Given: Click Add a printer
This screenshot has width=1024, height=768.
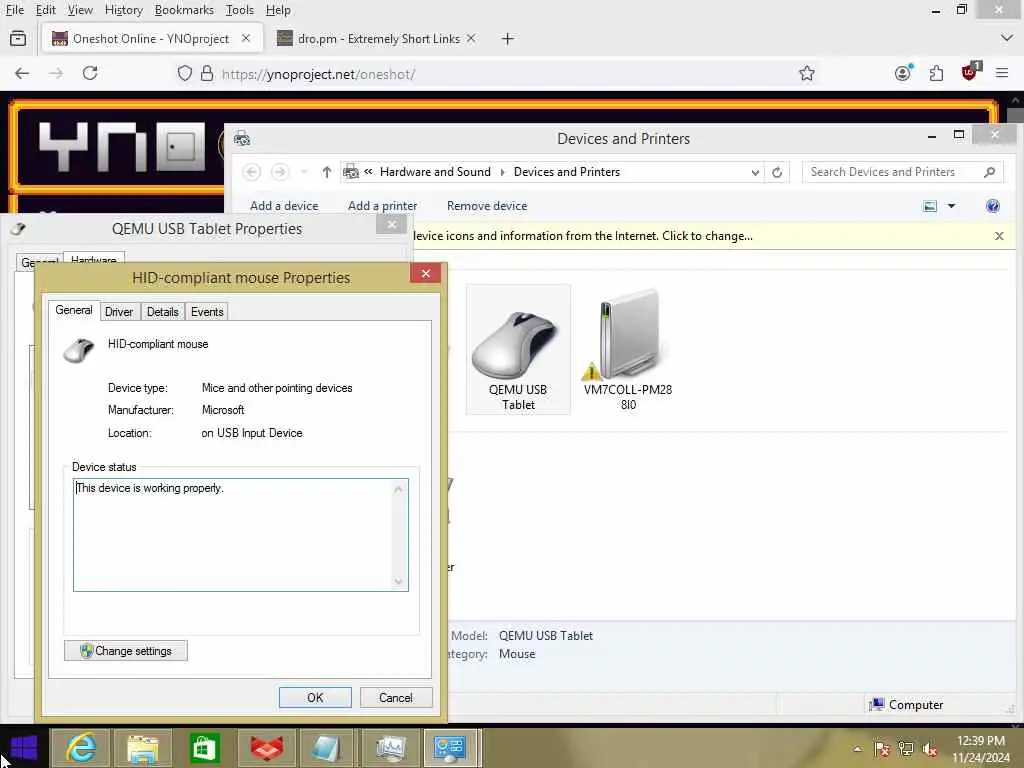Looking at the screenshot, I should coord(383,206).
